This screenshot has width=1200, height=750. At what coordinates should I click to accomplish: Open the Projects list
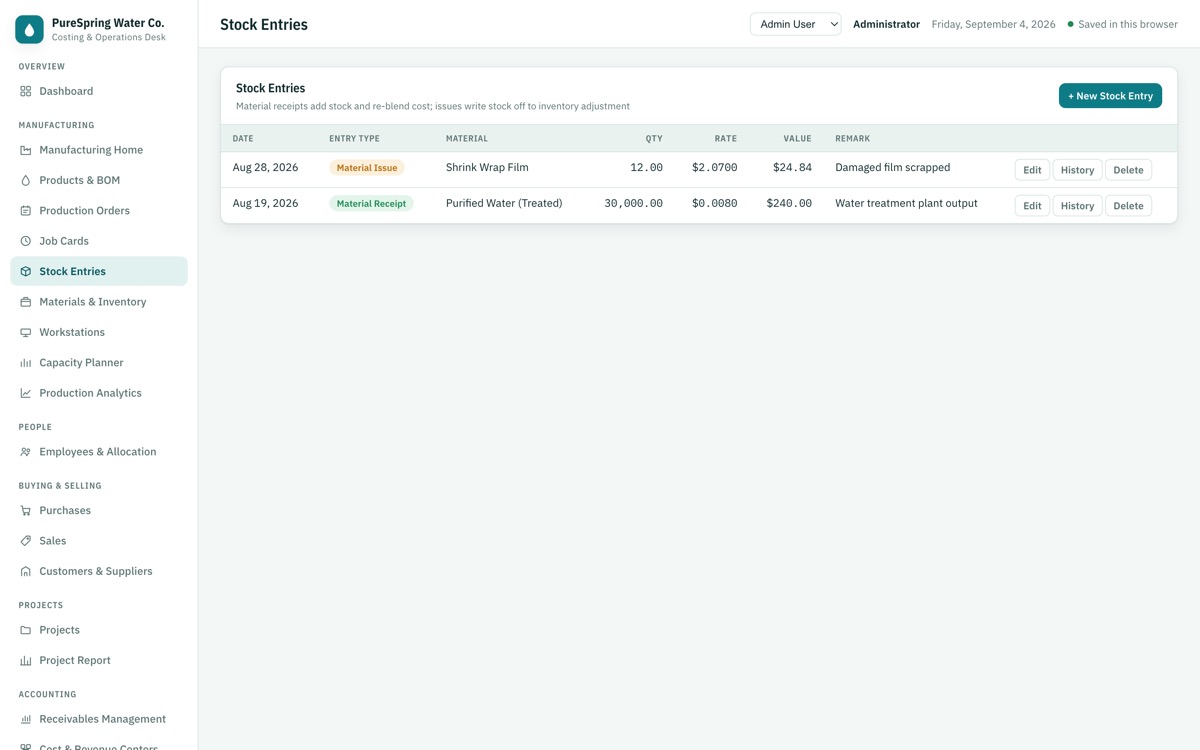click(x=99, y=630)
